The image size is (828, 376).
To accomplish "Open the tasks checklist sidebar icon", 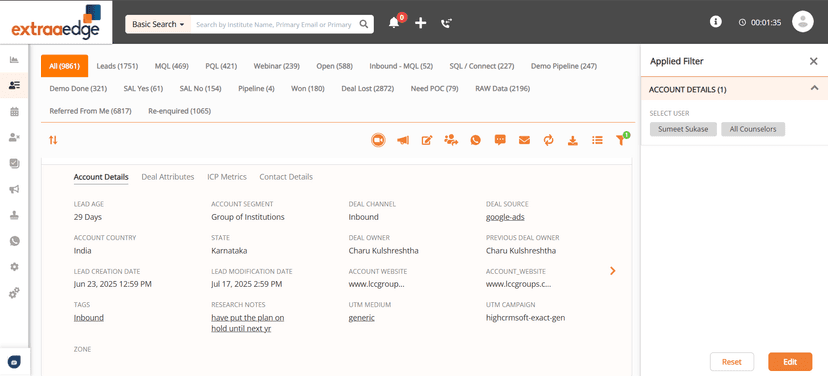I will (x=14, y=163).
